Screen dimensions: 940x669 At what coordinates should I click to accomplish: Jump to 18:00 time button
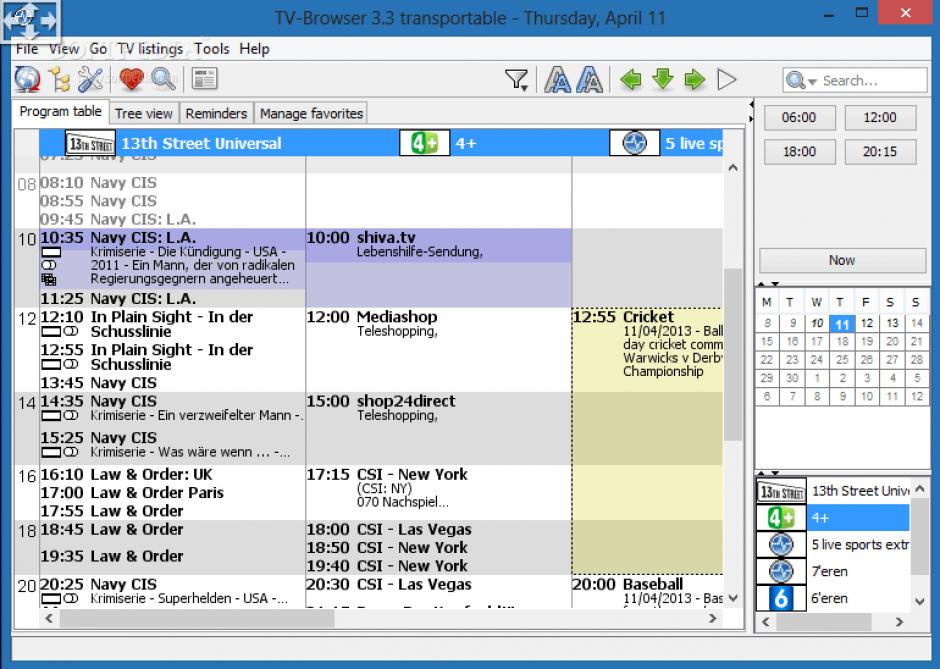coord(799,152)
